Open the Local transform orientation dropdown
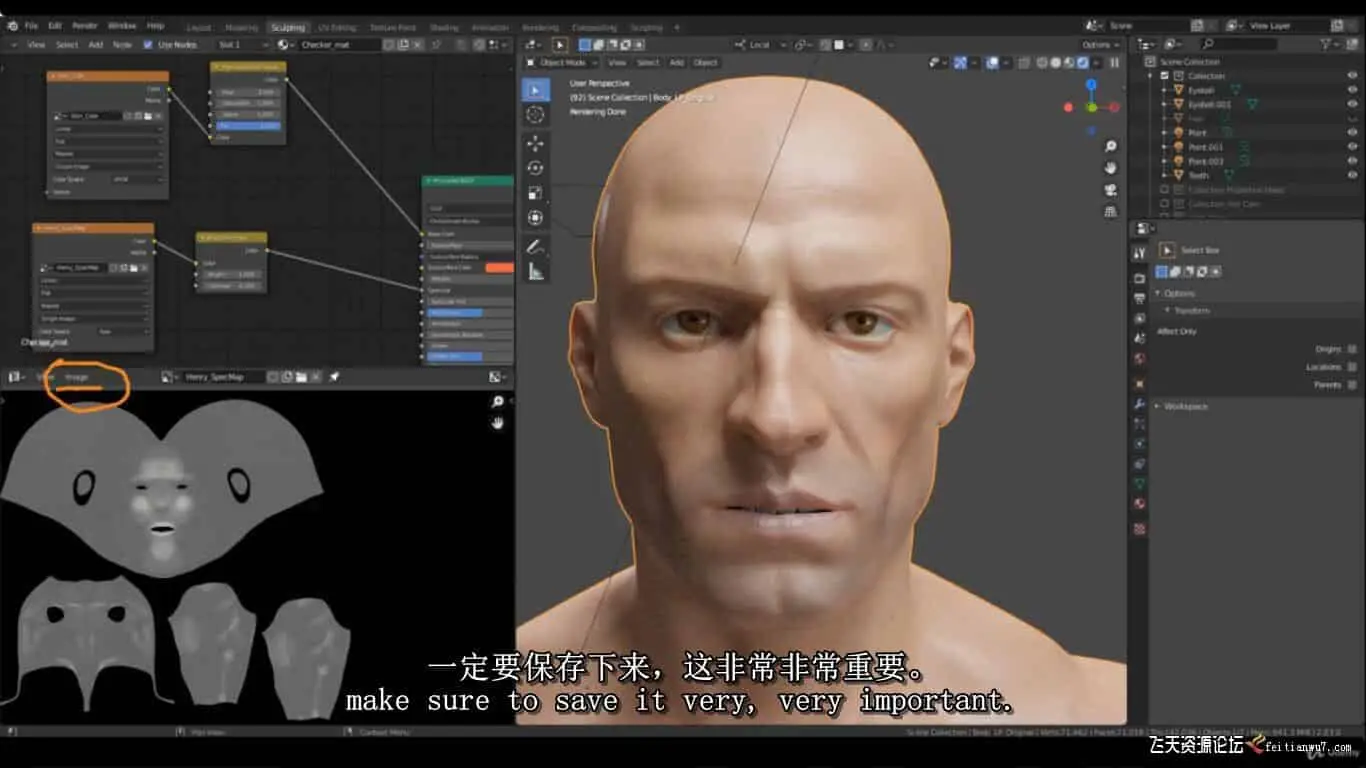Image resolution: width=1366 pixels, height=768 pixels. (x=760, y=45)
